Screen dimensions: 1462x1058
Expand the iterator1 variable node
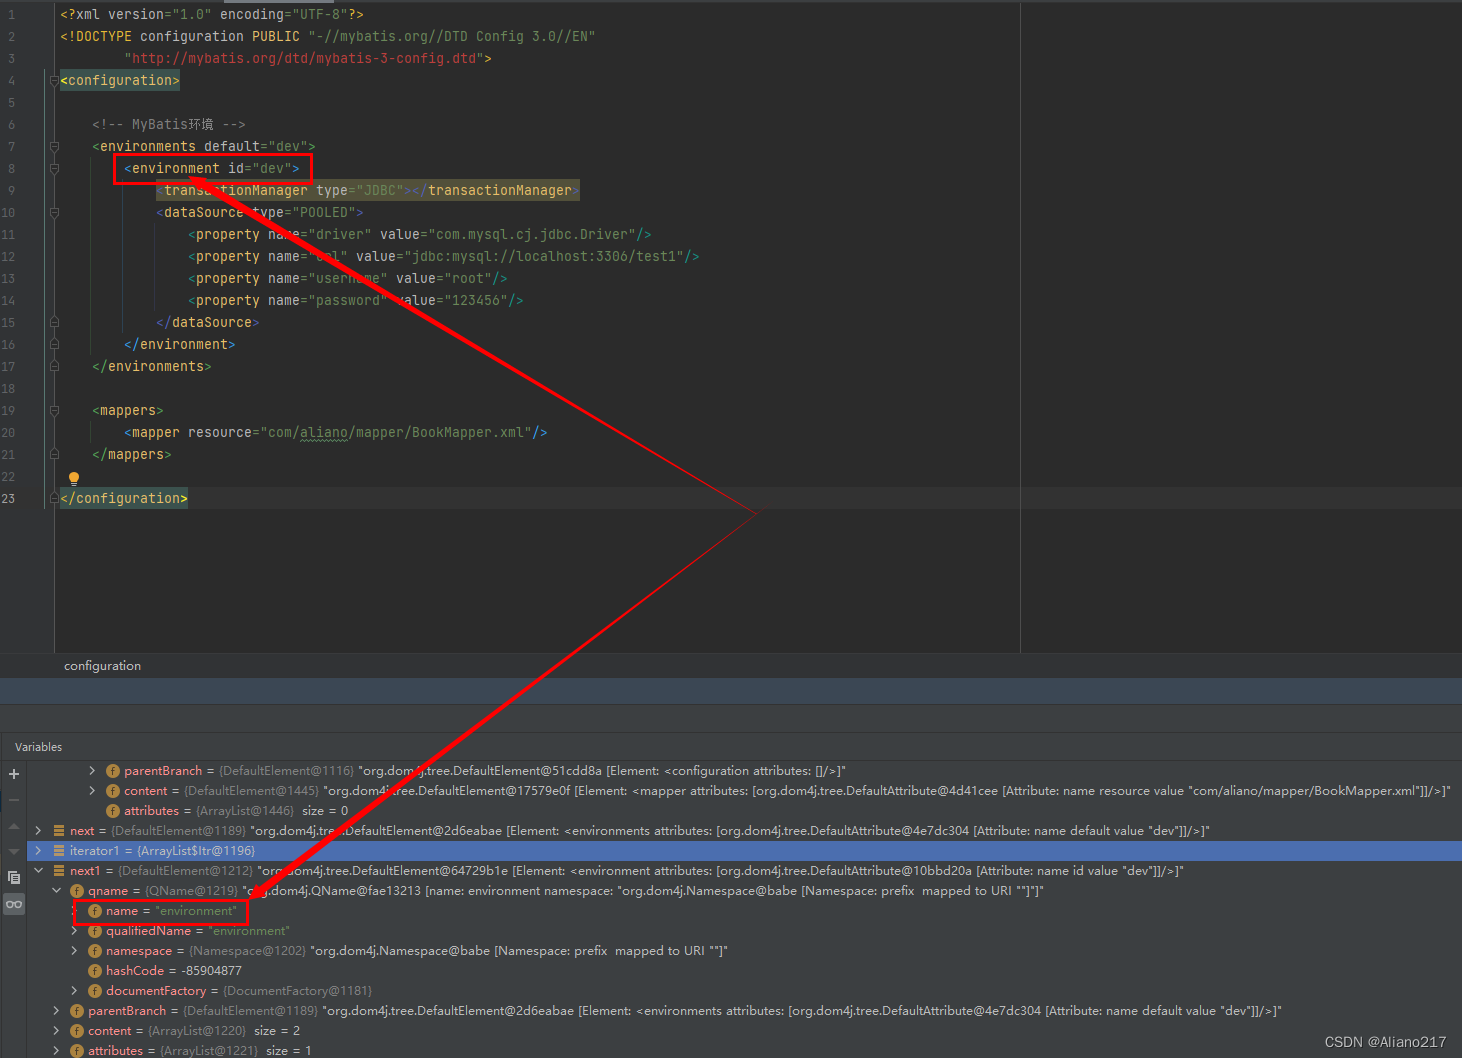[38, 851]
